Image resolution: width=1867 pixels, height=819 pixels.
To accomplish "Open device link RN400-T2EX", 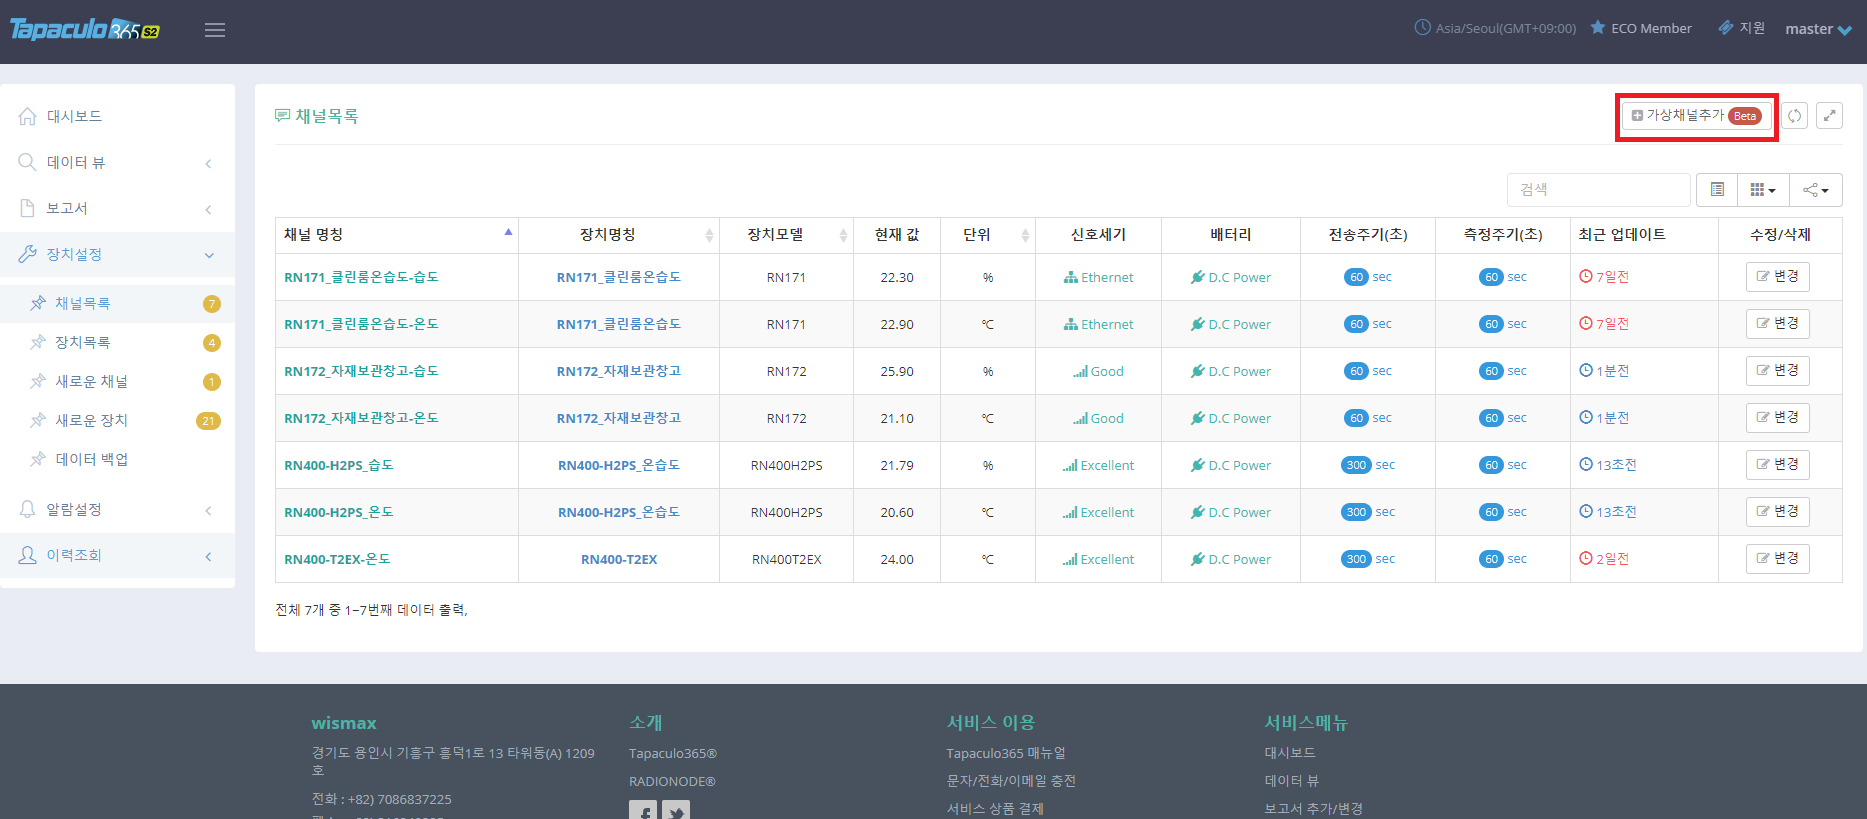I will pos(619,559).
